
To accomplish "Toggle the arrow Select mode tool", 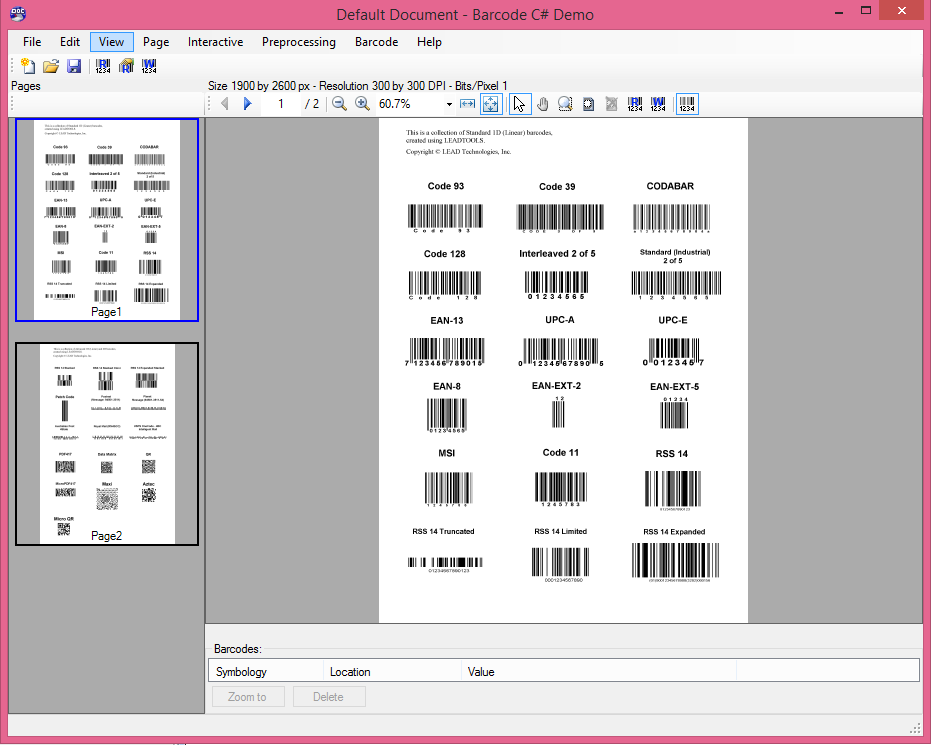I will point(519,104).
